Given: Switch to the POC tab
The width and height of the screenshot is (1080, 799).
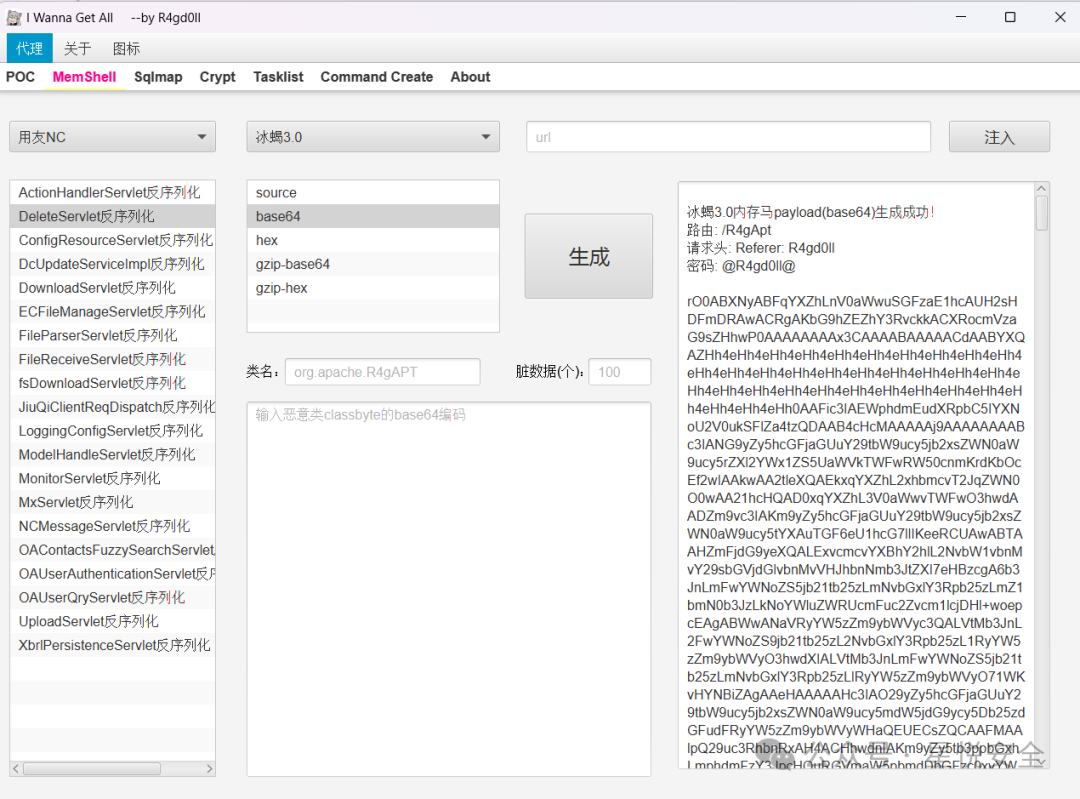Looking at the screenshot, I should [x=20, y=77].
